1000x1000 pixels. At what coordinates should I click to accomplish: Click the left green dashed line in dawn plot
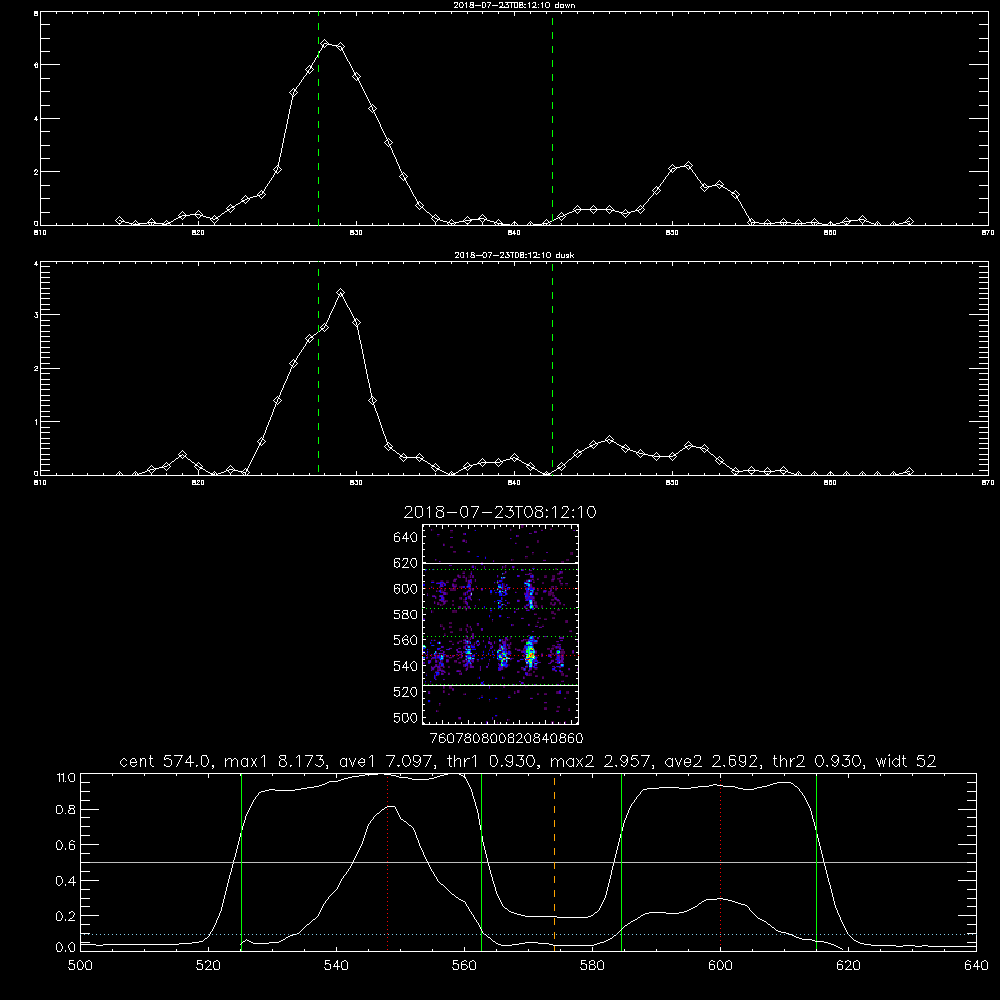coord(318,119)
